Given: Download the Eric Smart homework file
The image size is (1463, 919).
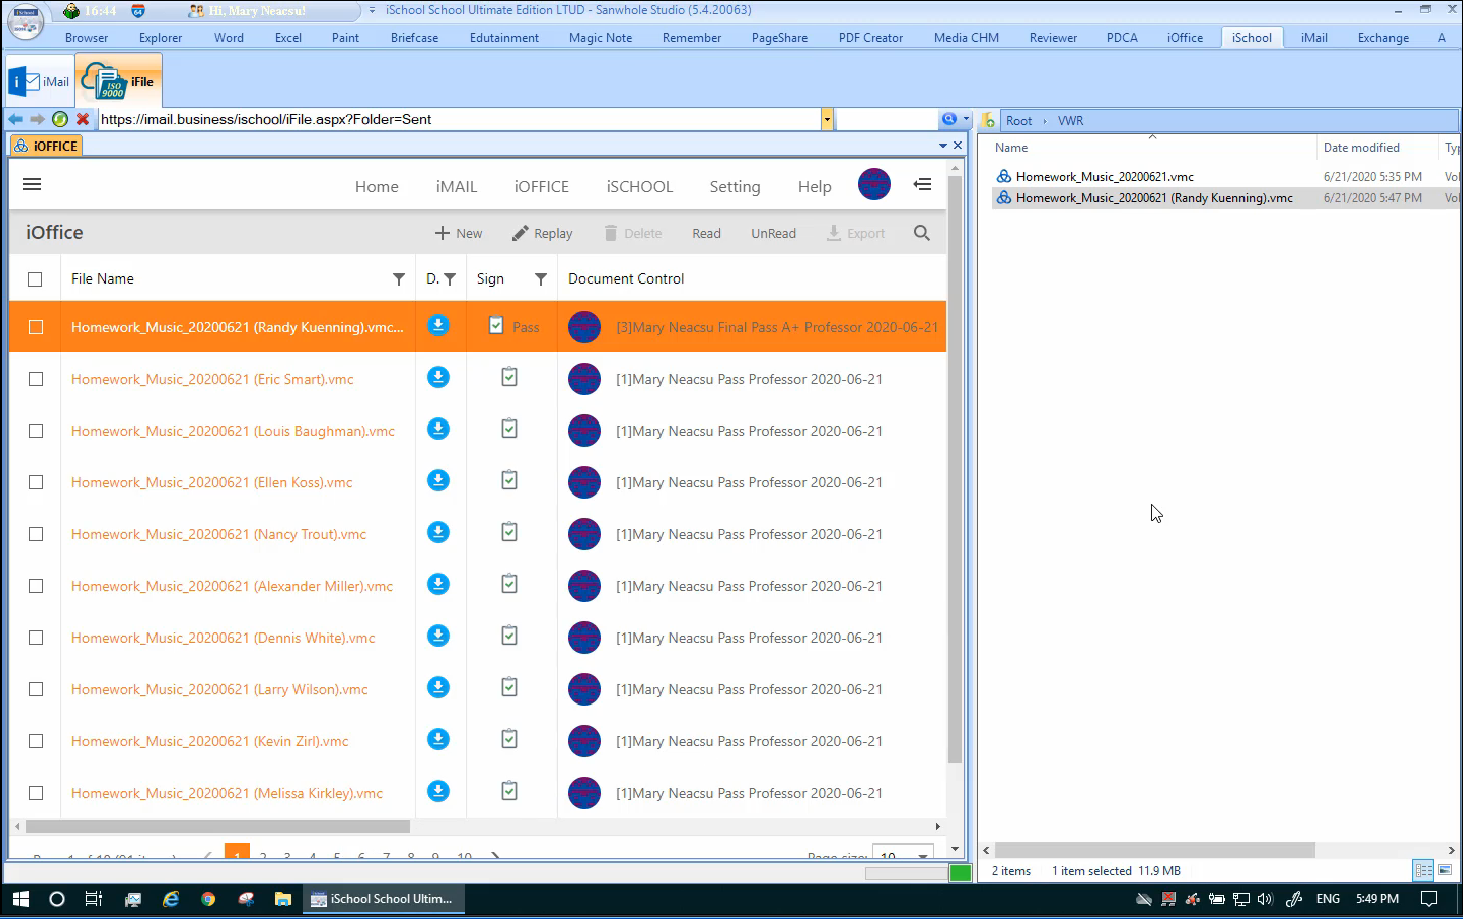Looking at the screenshot, I should point(438,377).
